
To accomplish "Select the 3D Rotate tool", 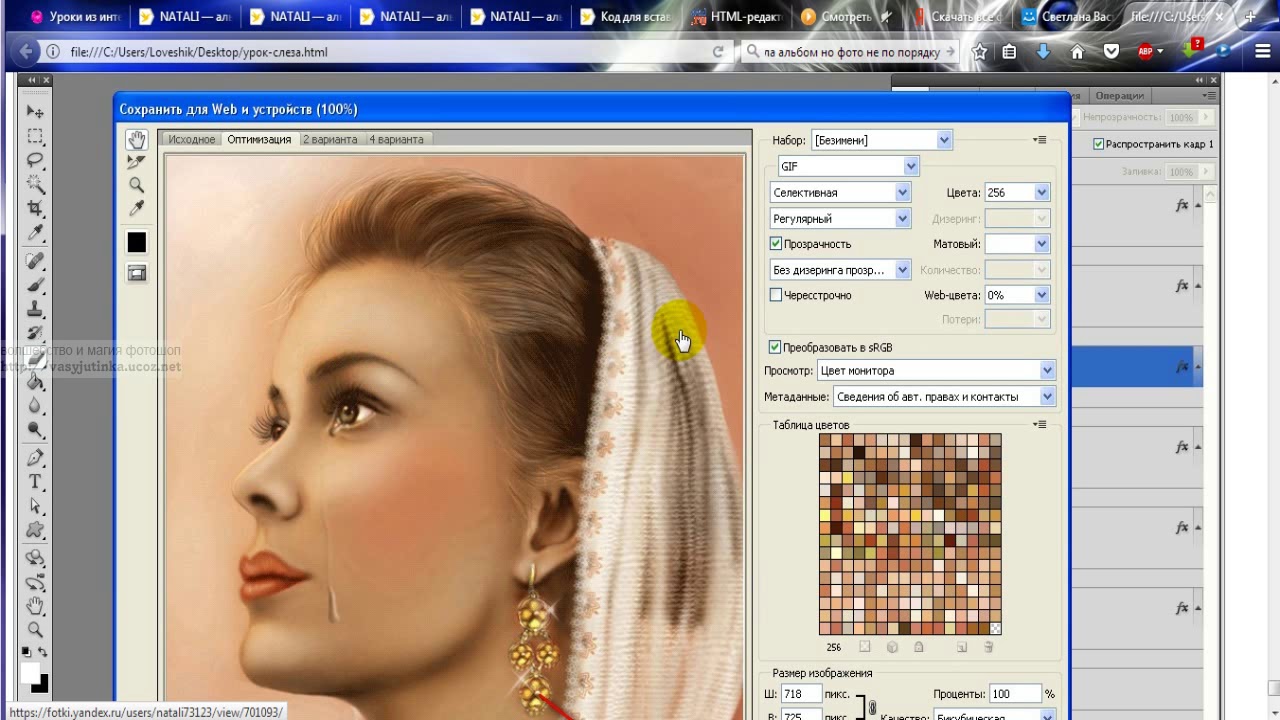I will (35, 558).
